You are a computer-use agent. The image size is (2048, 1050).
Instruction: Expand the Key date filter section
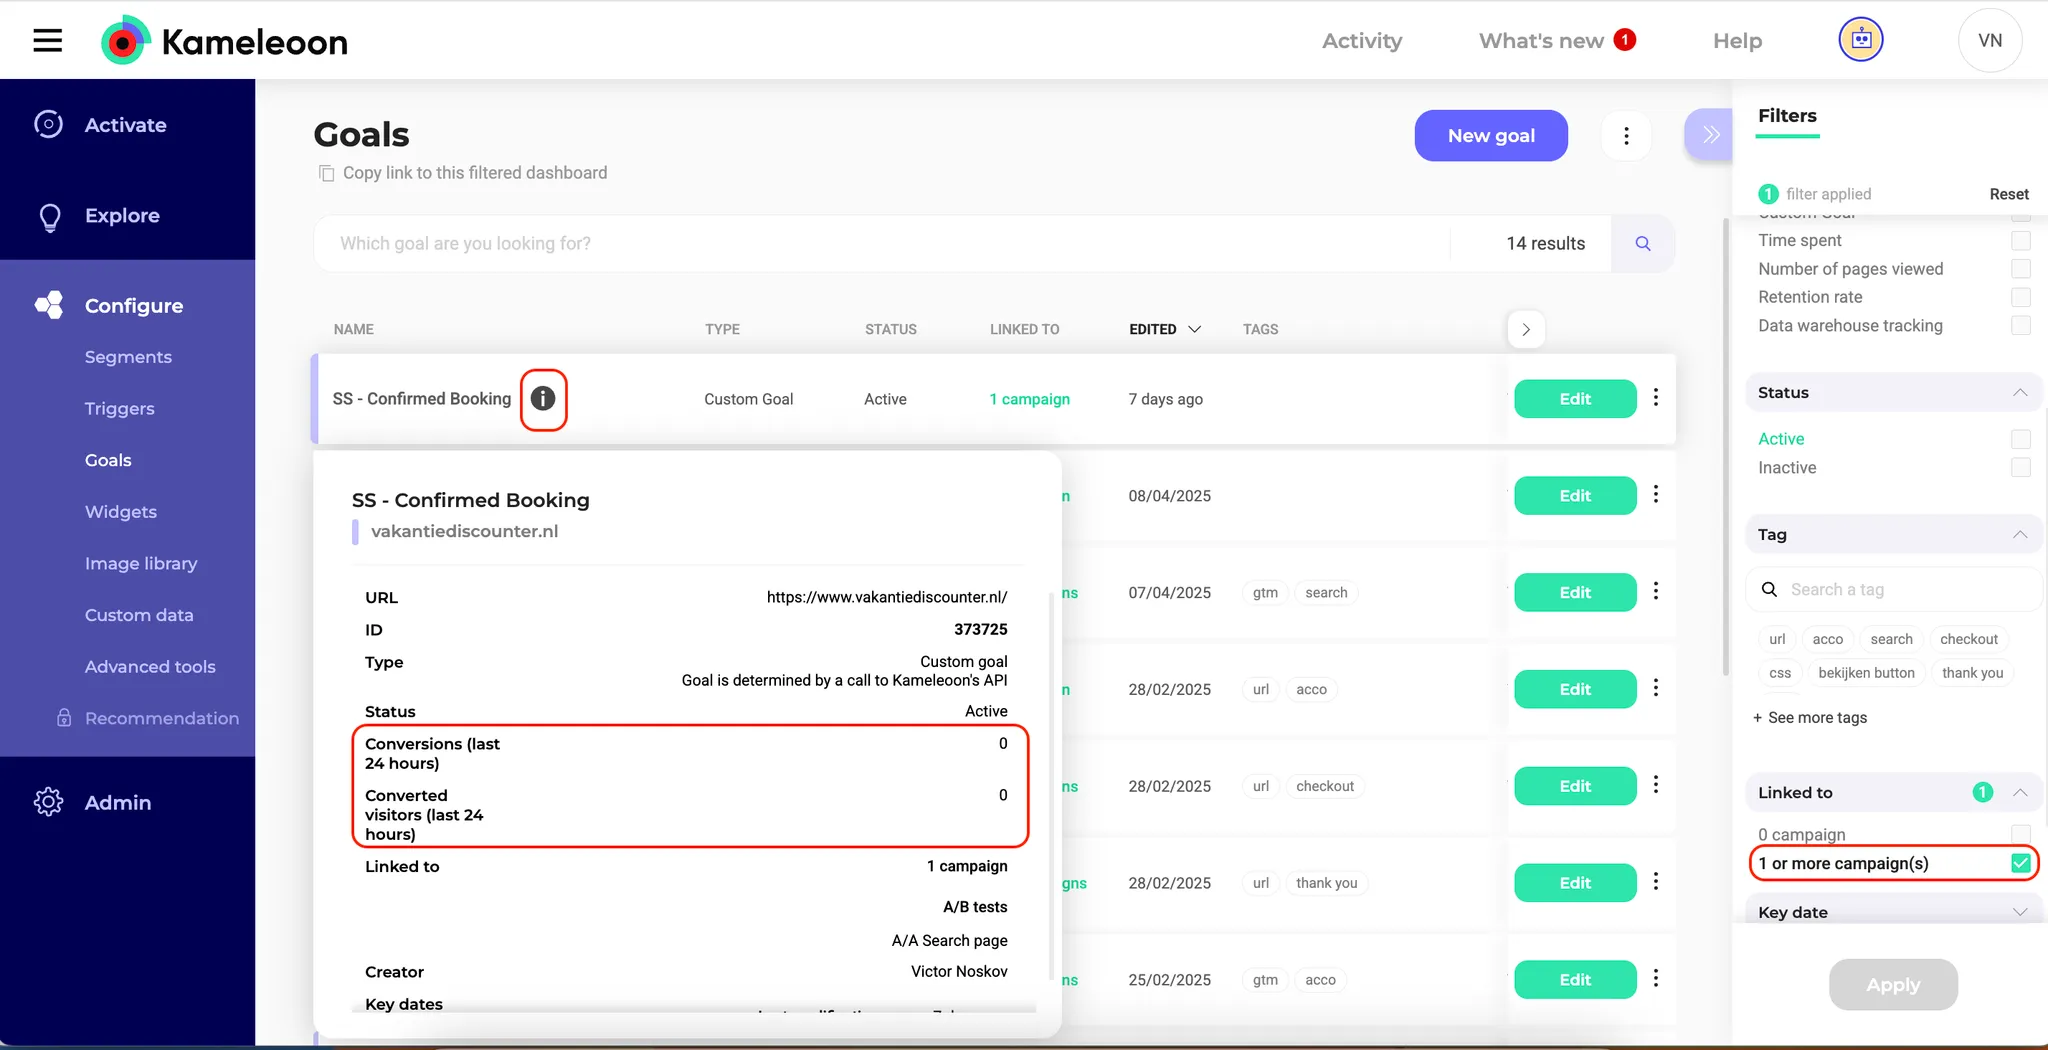click(x=2019, y=912)
